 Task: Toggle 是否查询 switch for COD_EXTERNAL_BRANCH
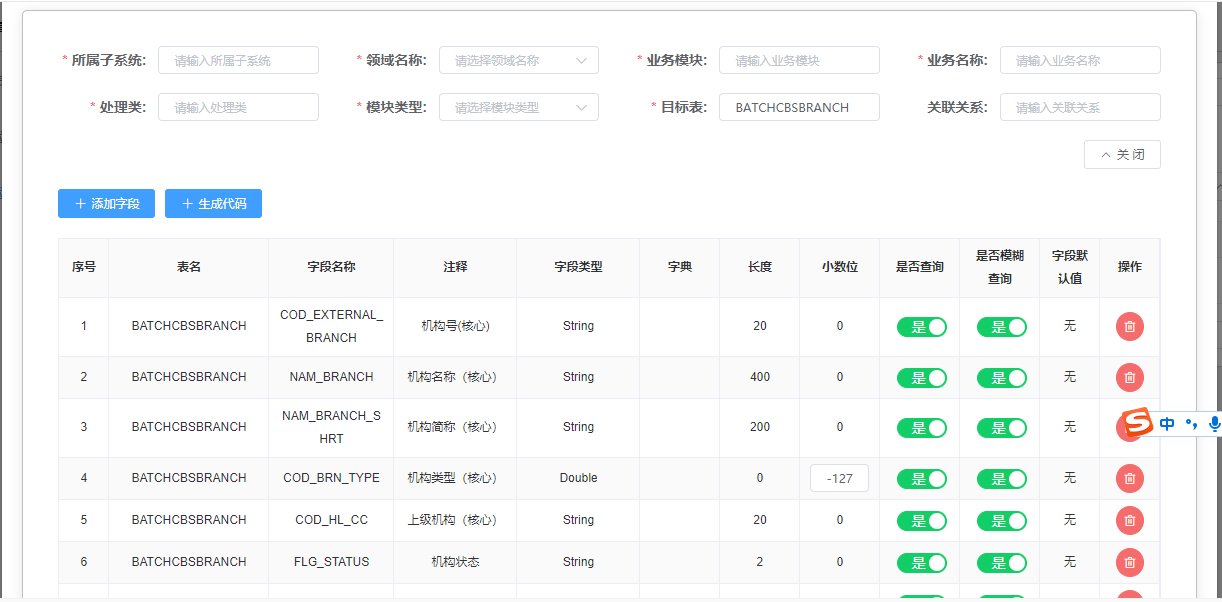click(921, 327)
